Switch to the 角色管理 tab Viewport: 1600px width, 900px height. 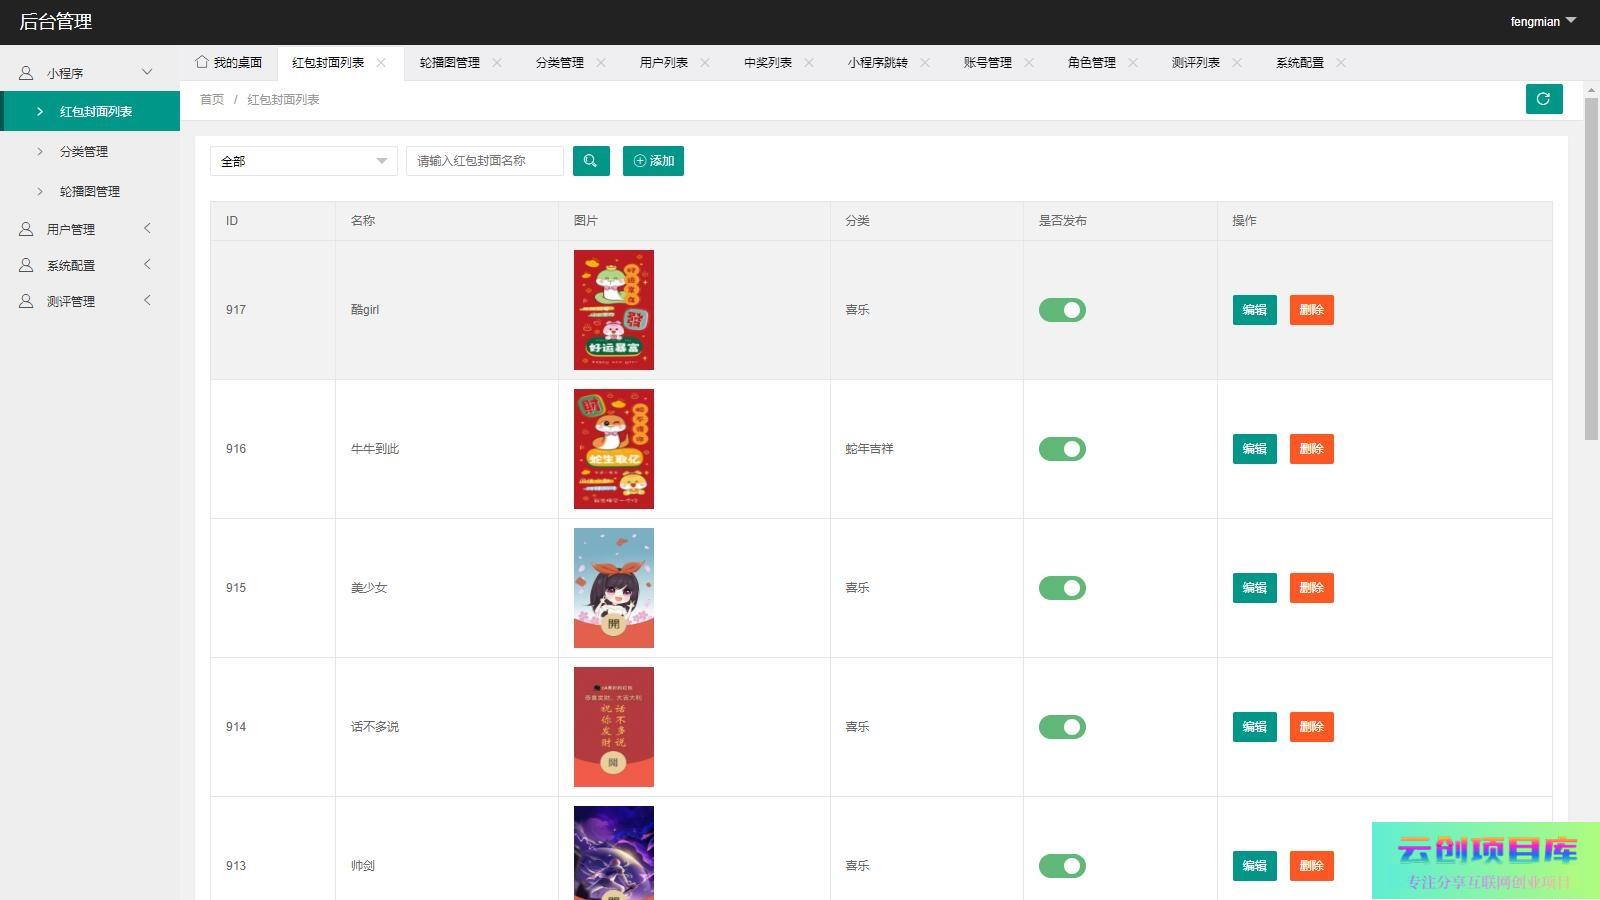[x=1091, y=63]
